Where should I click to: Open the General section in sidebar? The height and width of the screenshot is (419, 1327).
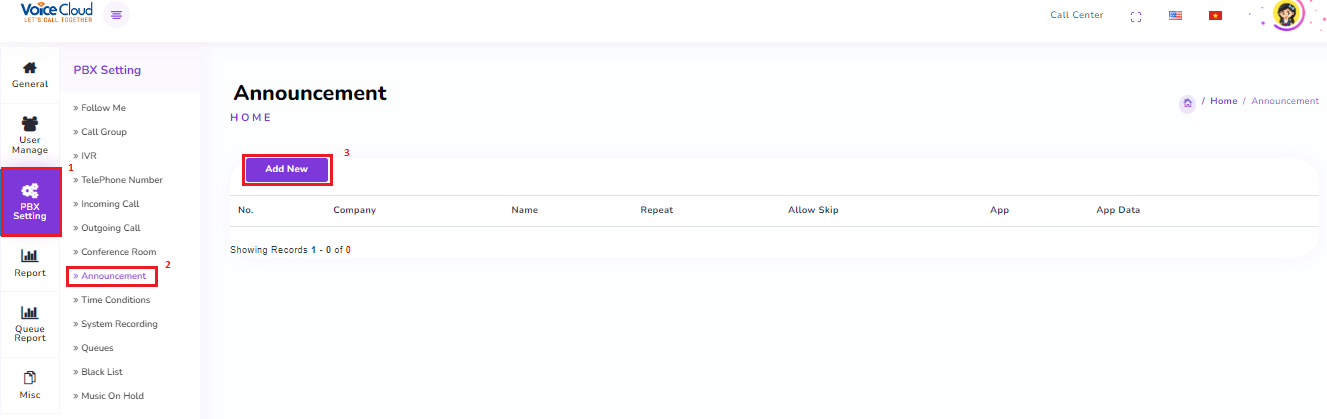click(x=30, y=75)
